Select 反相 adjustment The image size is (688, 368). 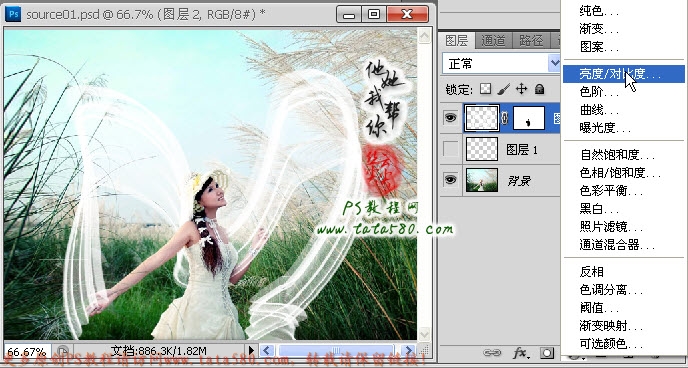tap(624, 272)
